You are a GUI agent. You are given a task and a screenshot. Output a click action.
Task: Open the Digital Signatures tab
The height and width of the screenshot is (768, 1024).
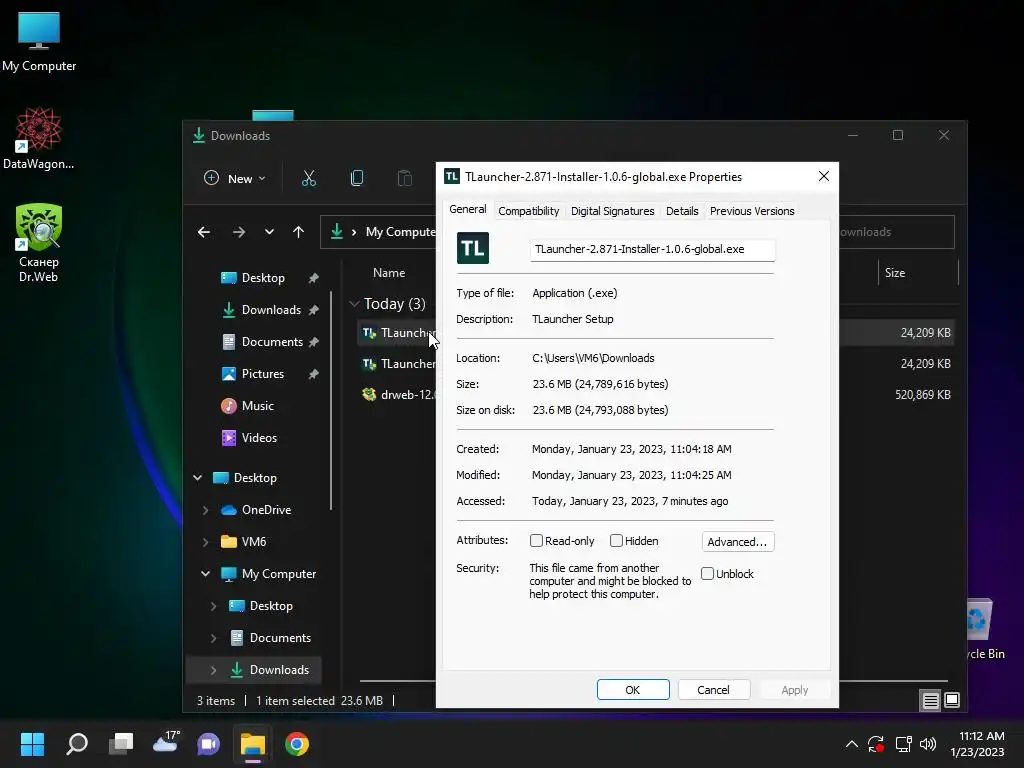(612, 211)
